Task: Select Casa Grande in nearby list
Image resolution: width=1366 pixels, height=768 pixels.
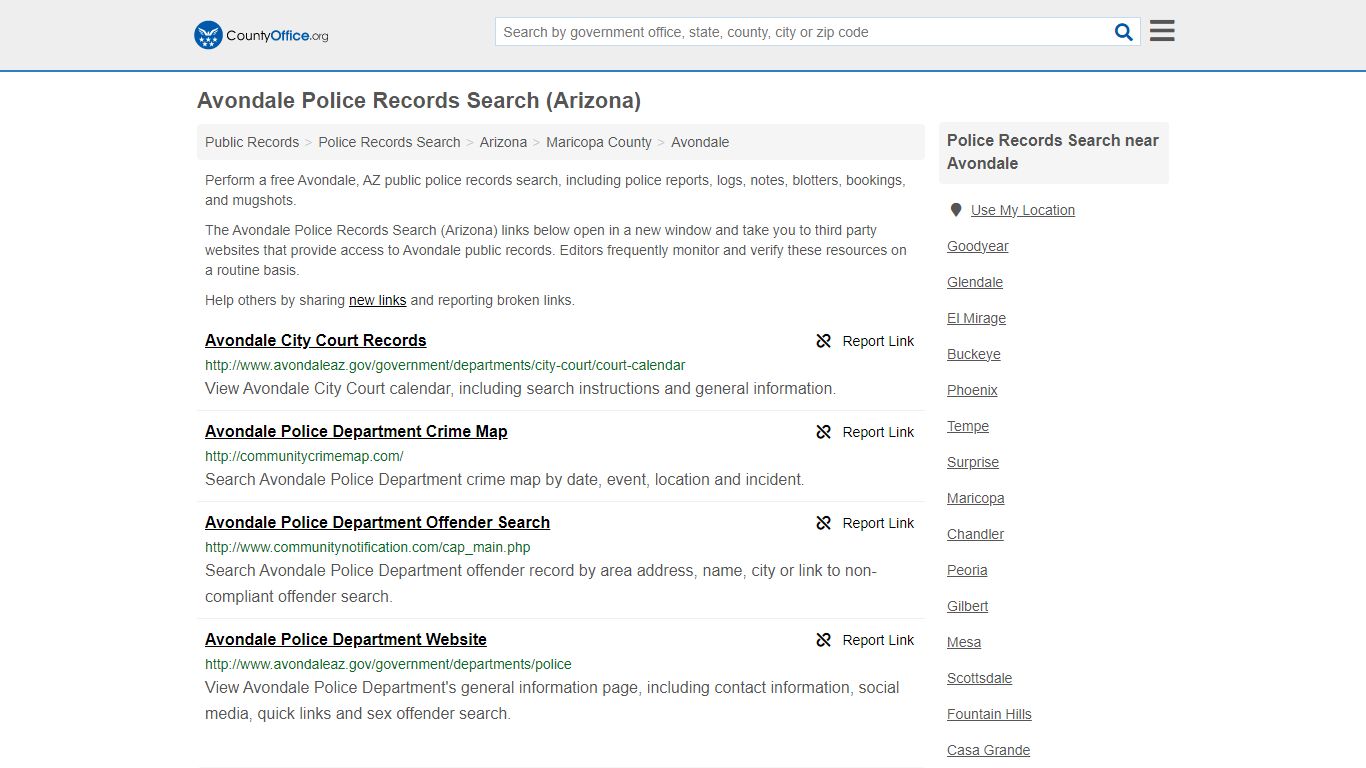Action: pyautogui.click(x=988, y=750)
